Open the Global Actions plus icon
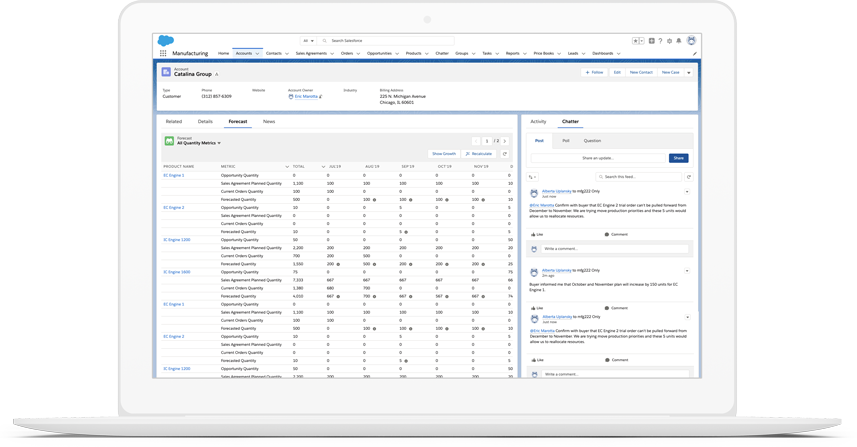This screenshot has width=857, height=447. [651, 41]
